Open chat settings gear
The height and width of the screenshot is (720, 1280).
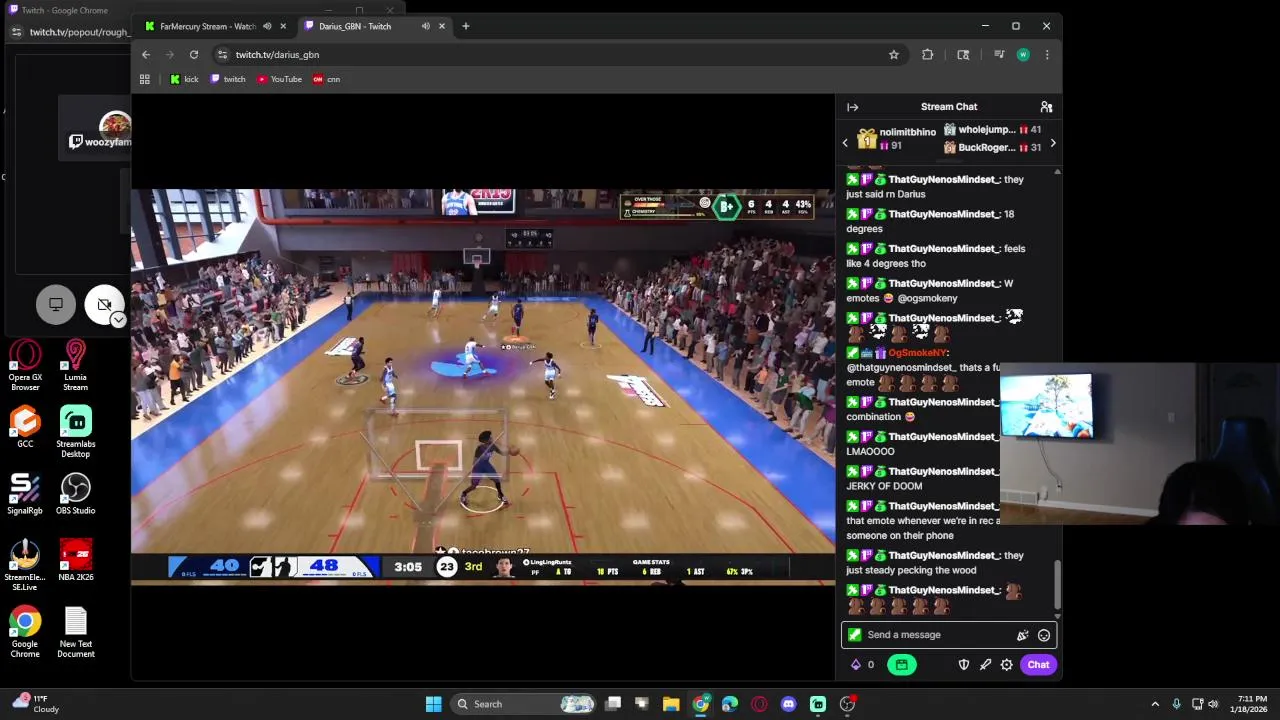tap(1007, 665)
